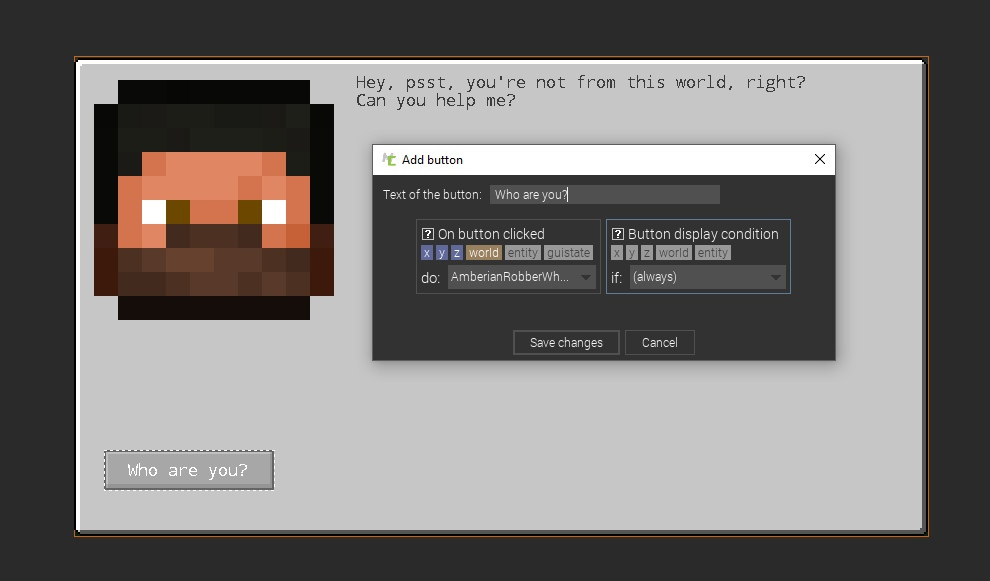
Task: Expand the z tag in Button display condition
Action: tap(646, 252)
